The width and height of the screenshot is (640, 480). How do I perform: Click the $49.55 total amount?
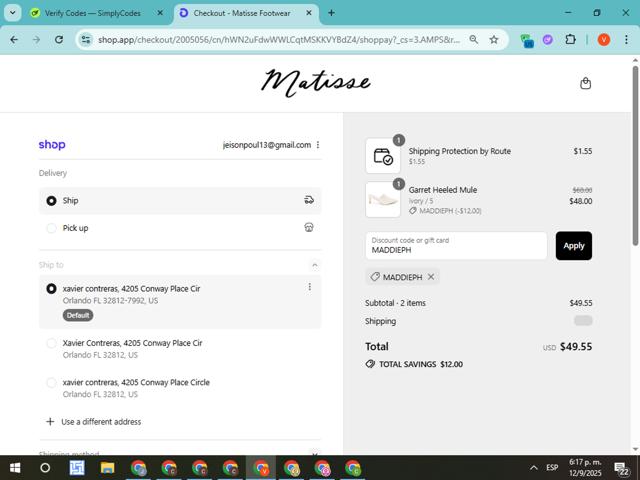click(576, 347)
